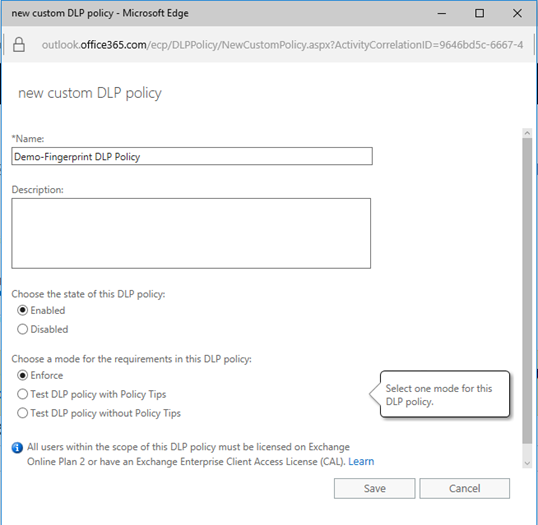Viewport: 538px width, 525px height.
Task: Click the Save button
Action: [374, 488]
